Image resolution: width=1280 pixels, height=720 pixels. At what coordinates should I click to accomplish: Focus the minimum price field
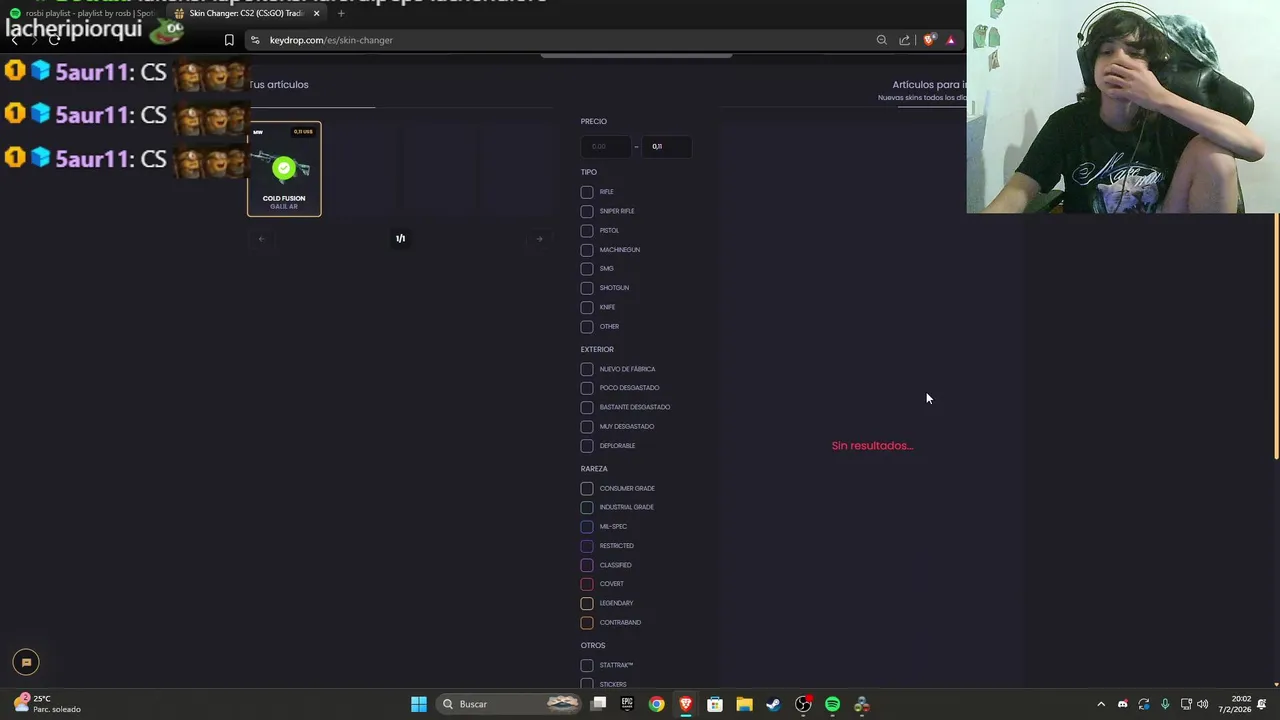point(606,146)
